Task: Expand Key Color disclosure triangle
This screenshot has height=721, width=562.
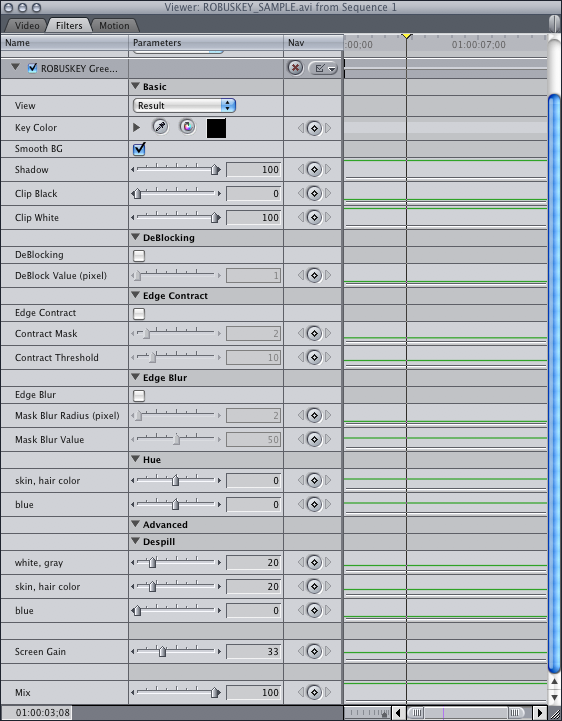Action: 136,127
